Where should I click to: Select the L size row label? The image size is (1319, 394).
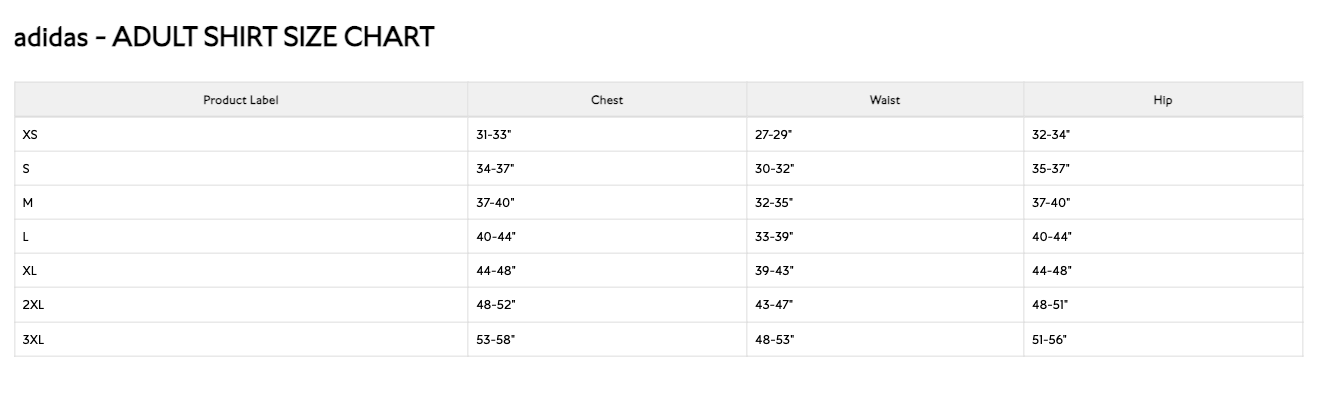pos(26,236)
